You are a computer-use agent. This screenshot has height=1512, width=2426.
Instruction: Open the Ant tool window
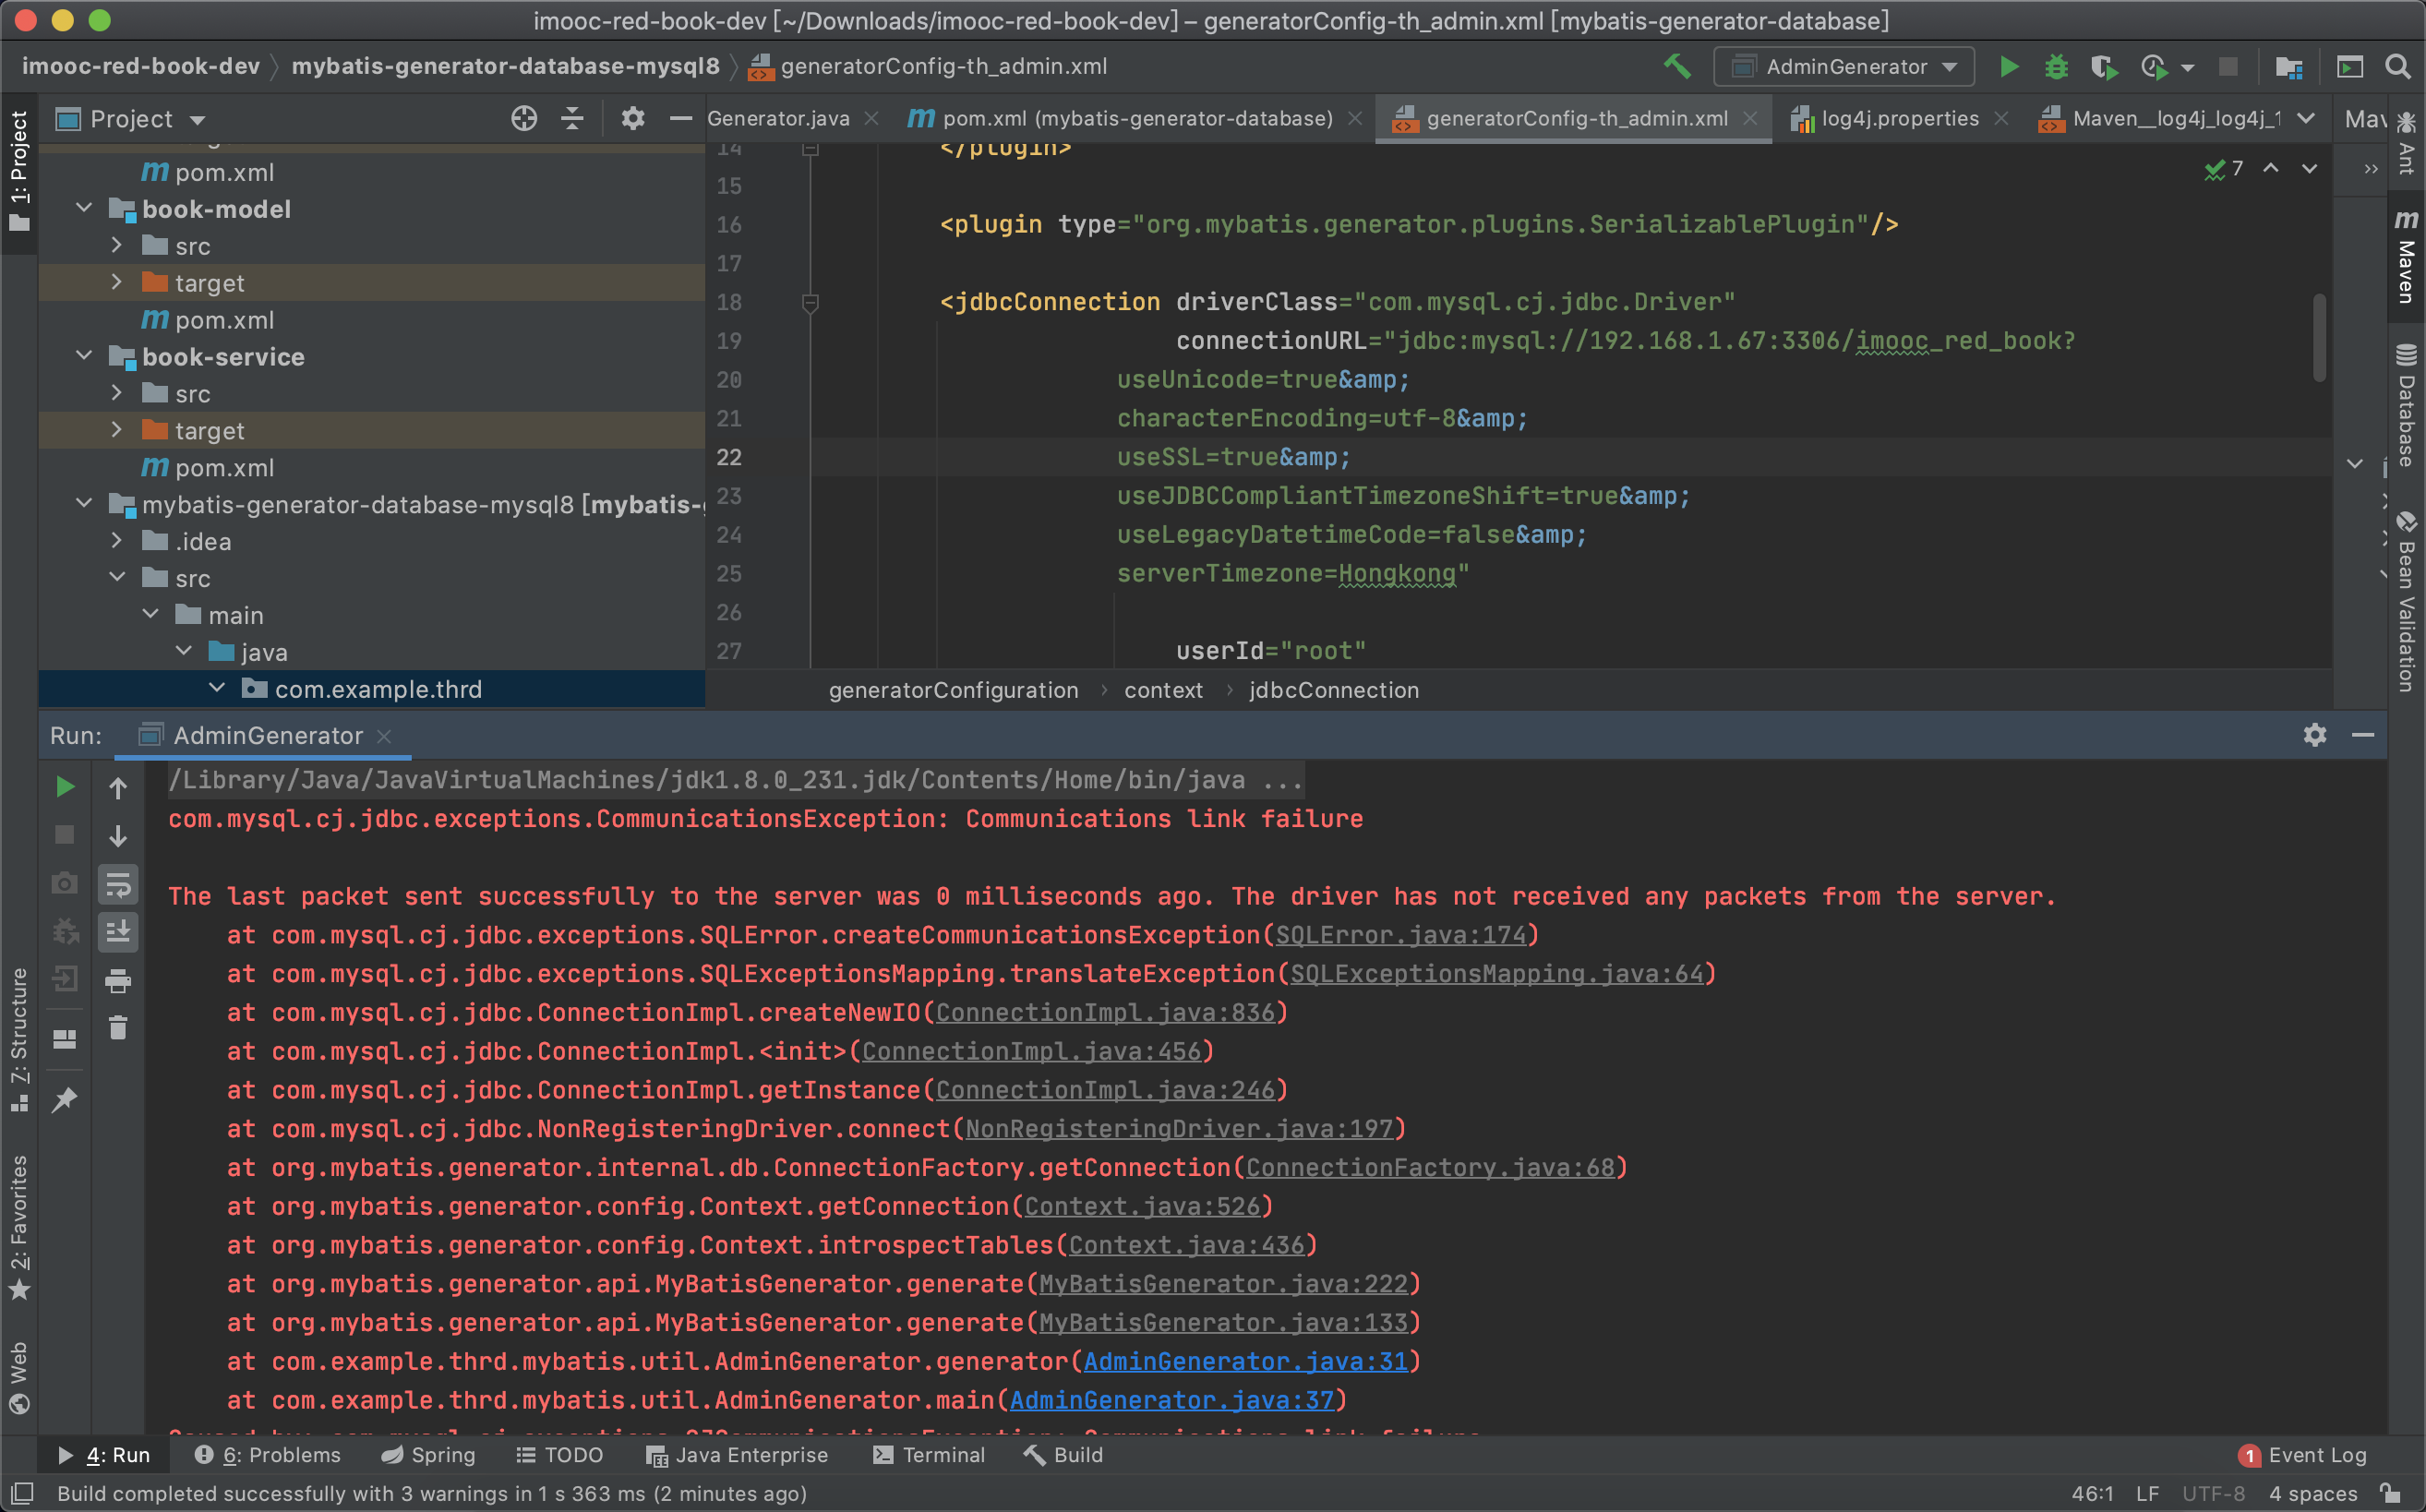[2406, 143]
